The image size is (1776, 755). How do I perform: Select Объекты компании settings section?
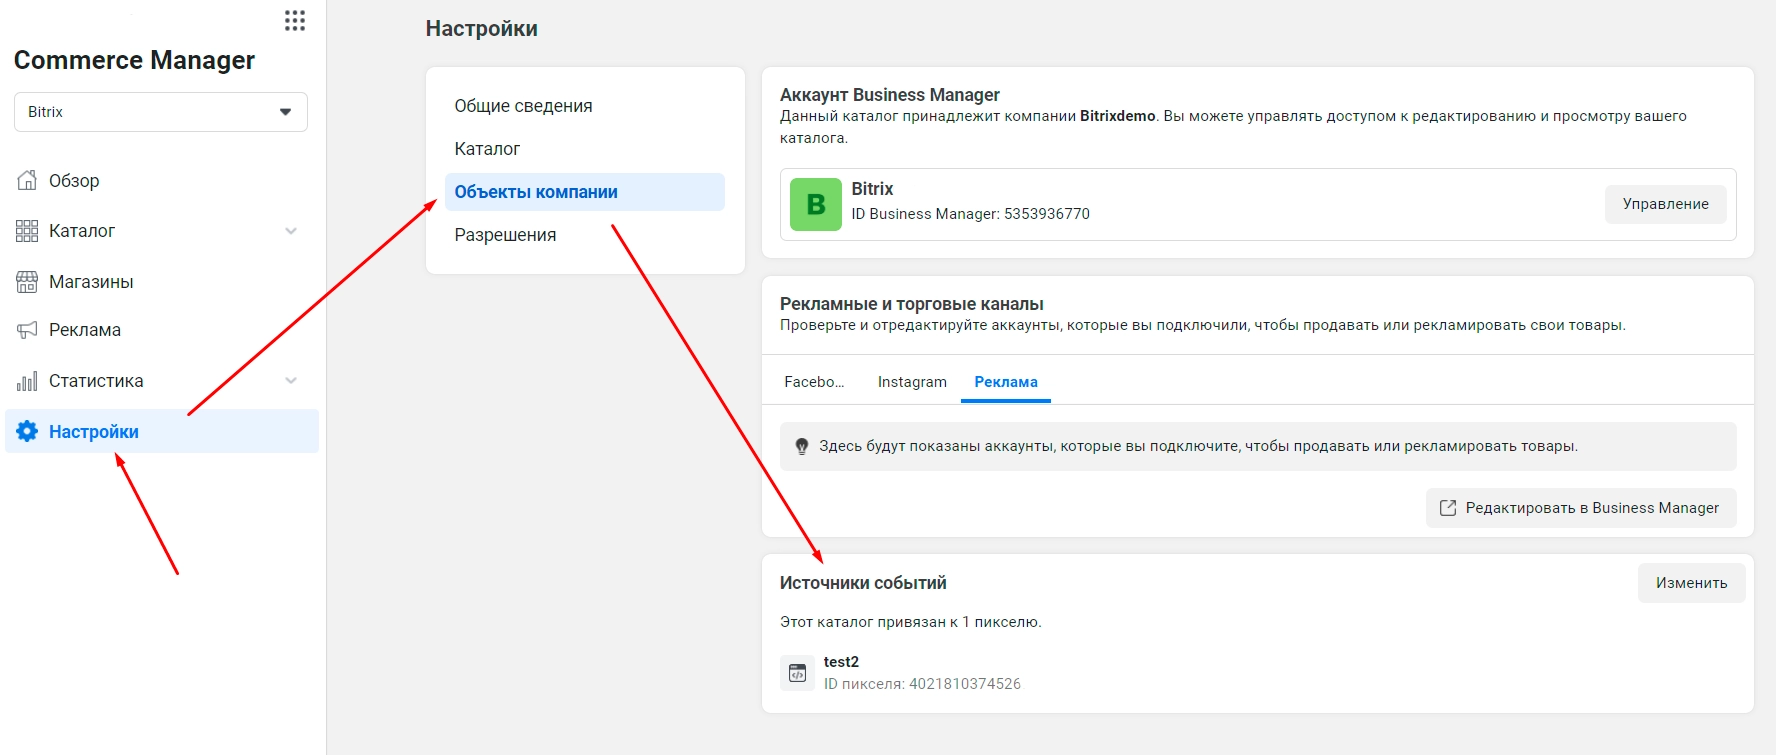(585, 192)
